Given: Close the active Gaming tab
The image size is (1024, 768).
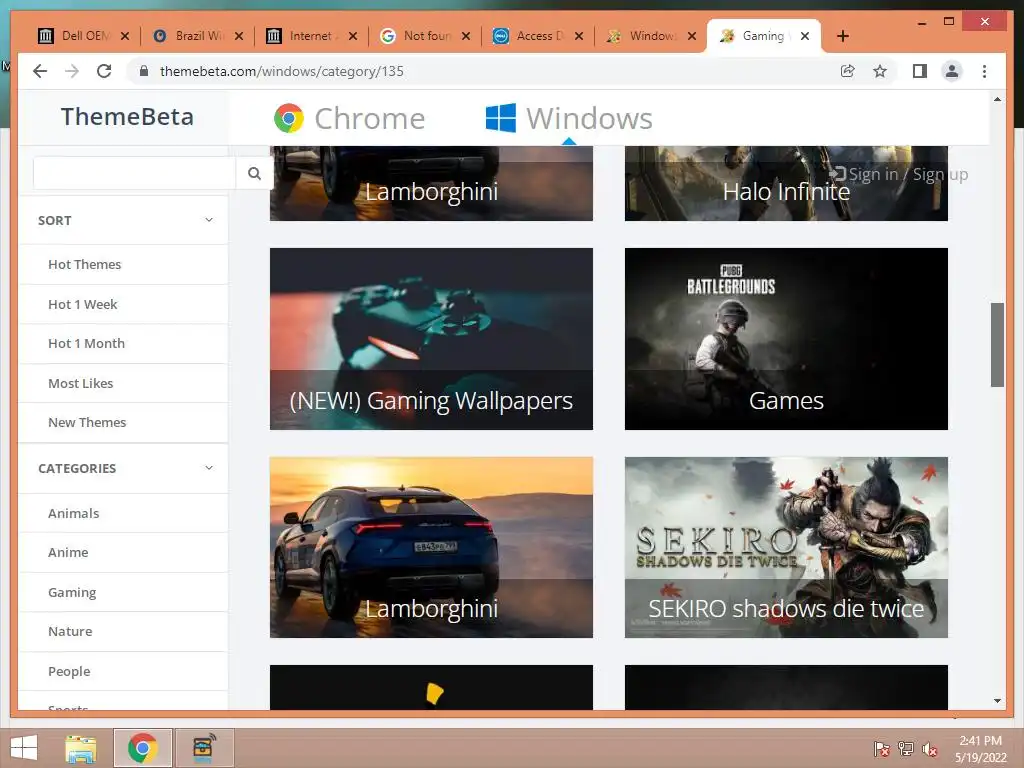Looking at the screenshot, I should 805,36.
